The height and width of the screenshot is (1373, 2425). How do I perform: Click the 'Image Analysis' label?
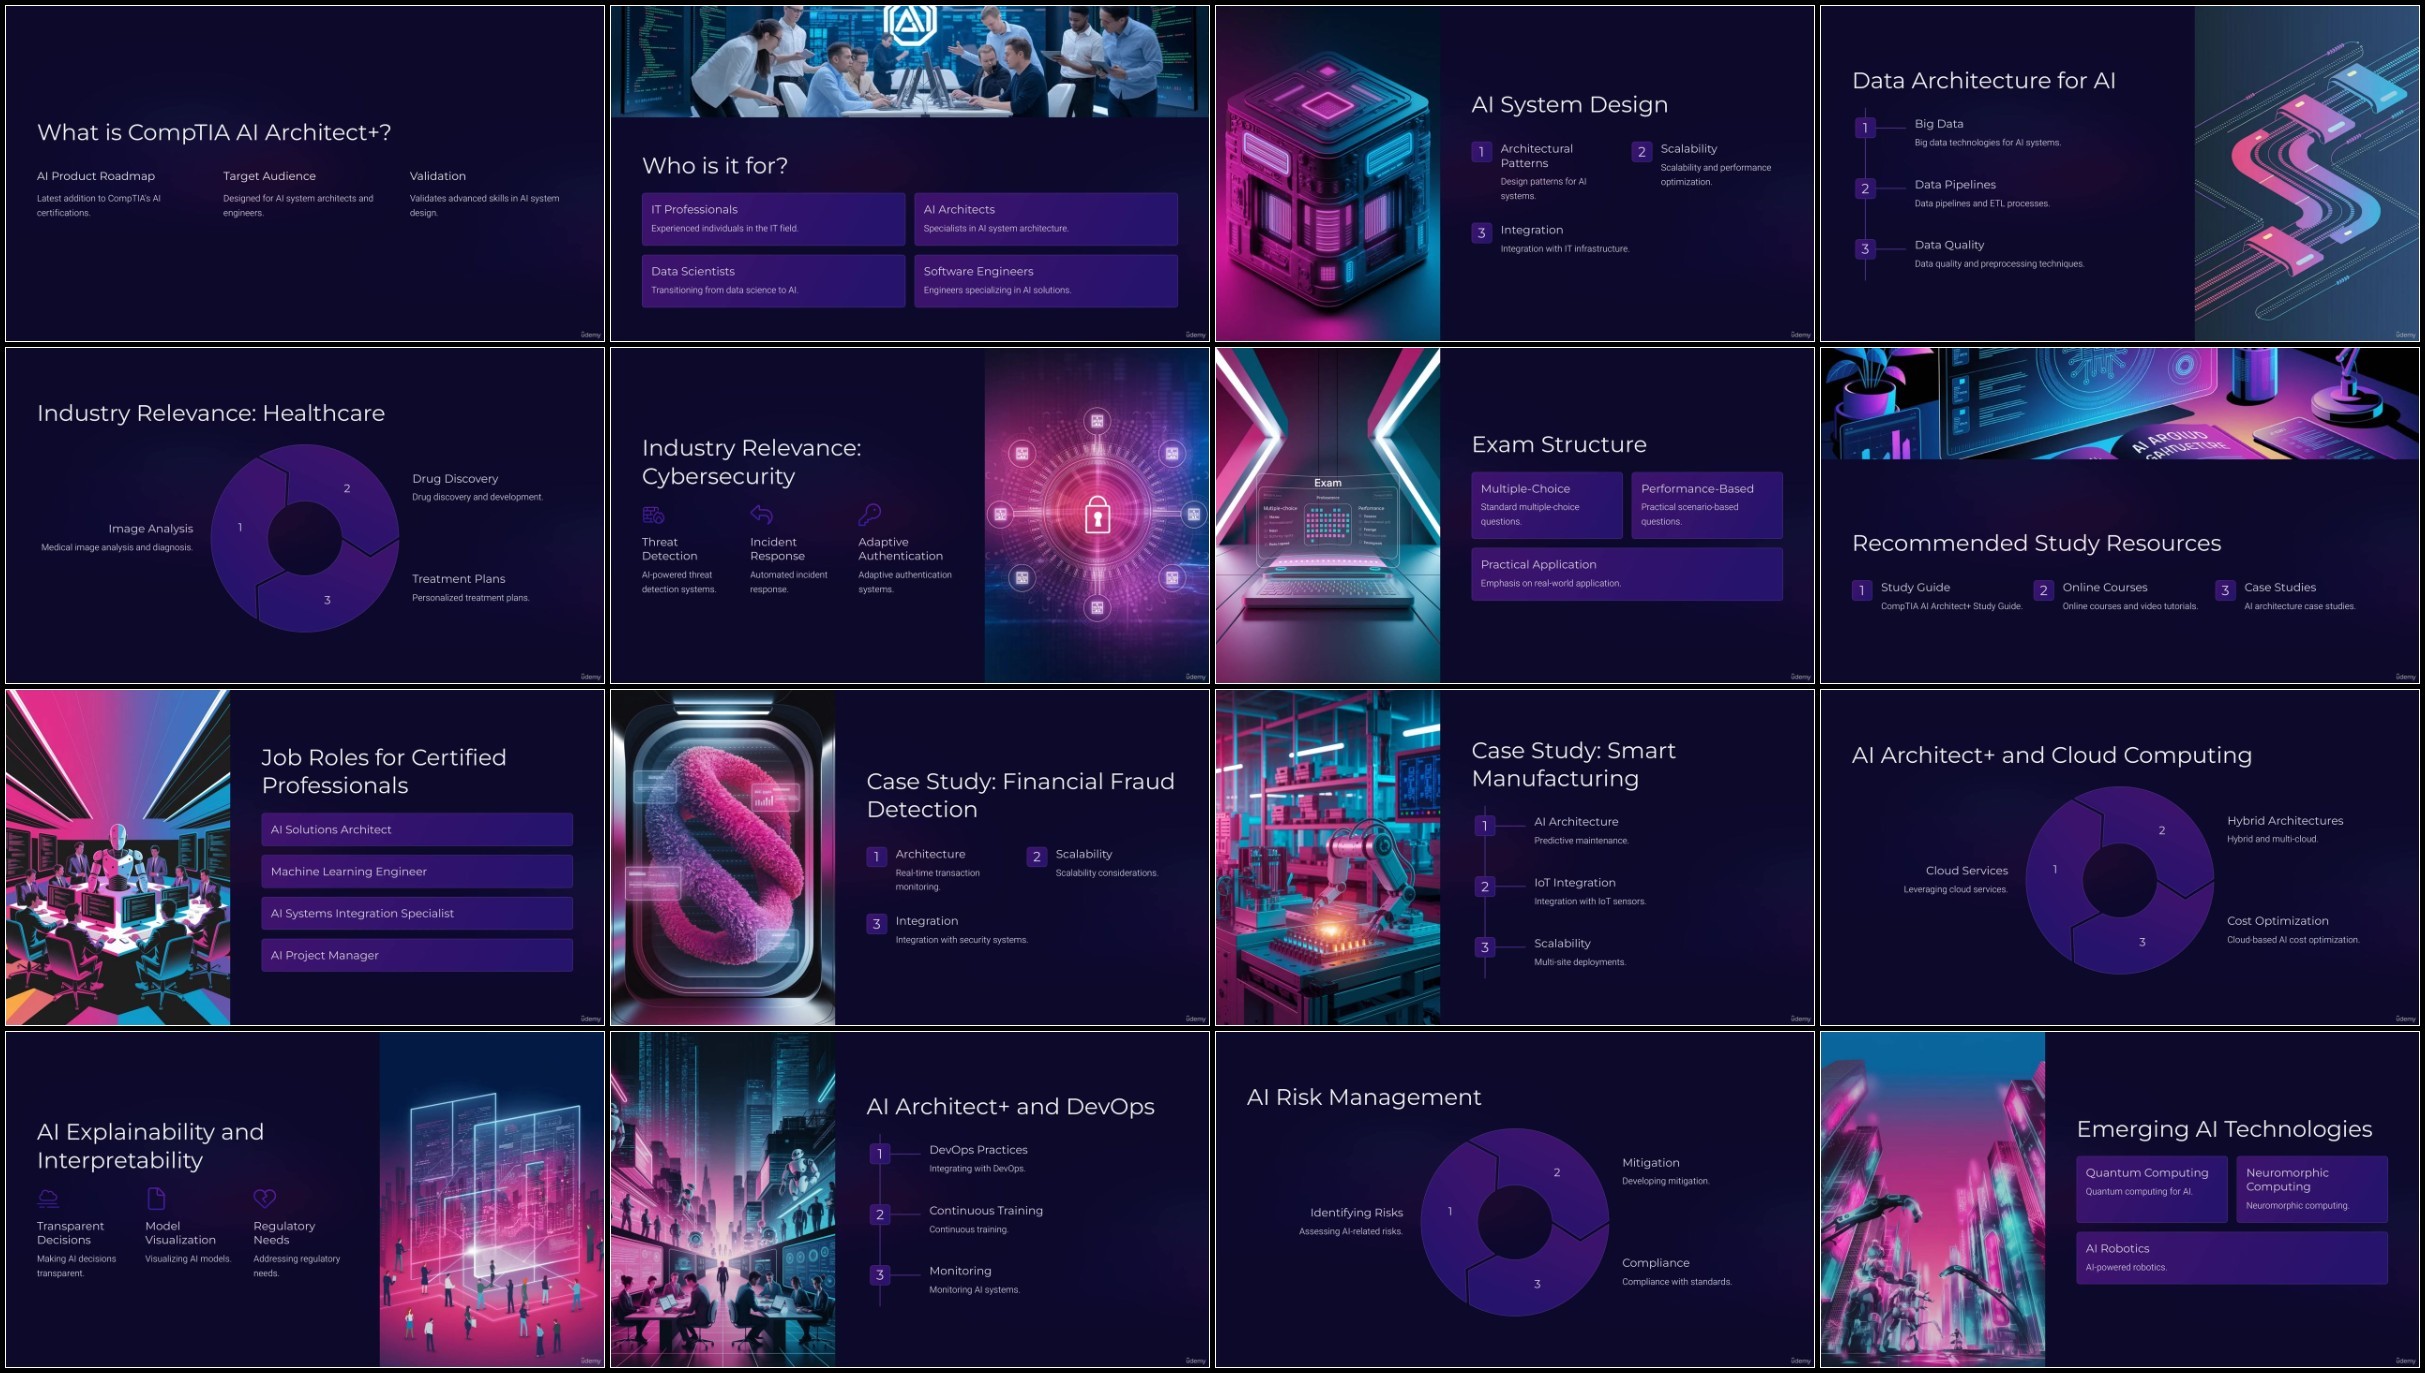pos(151,529)
